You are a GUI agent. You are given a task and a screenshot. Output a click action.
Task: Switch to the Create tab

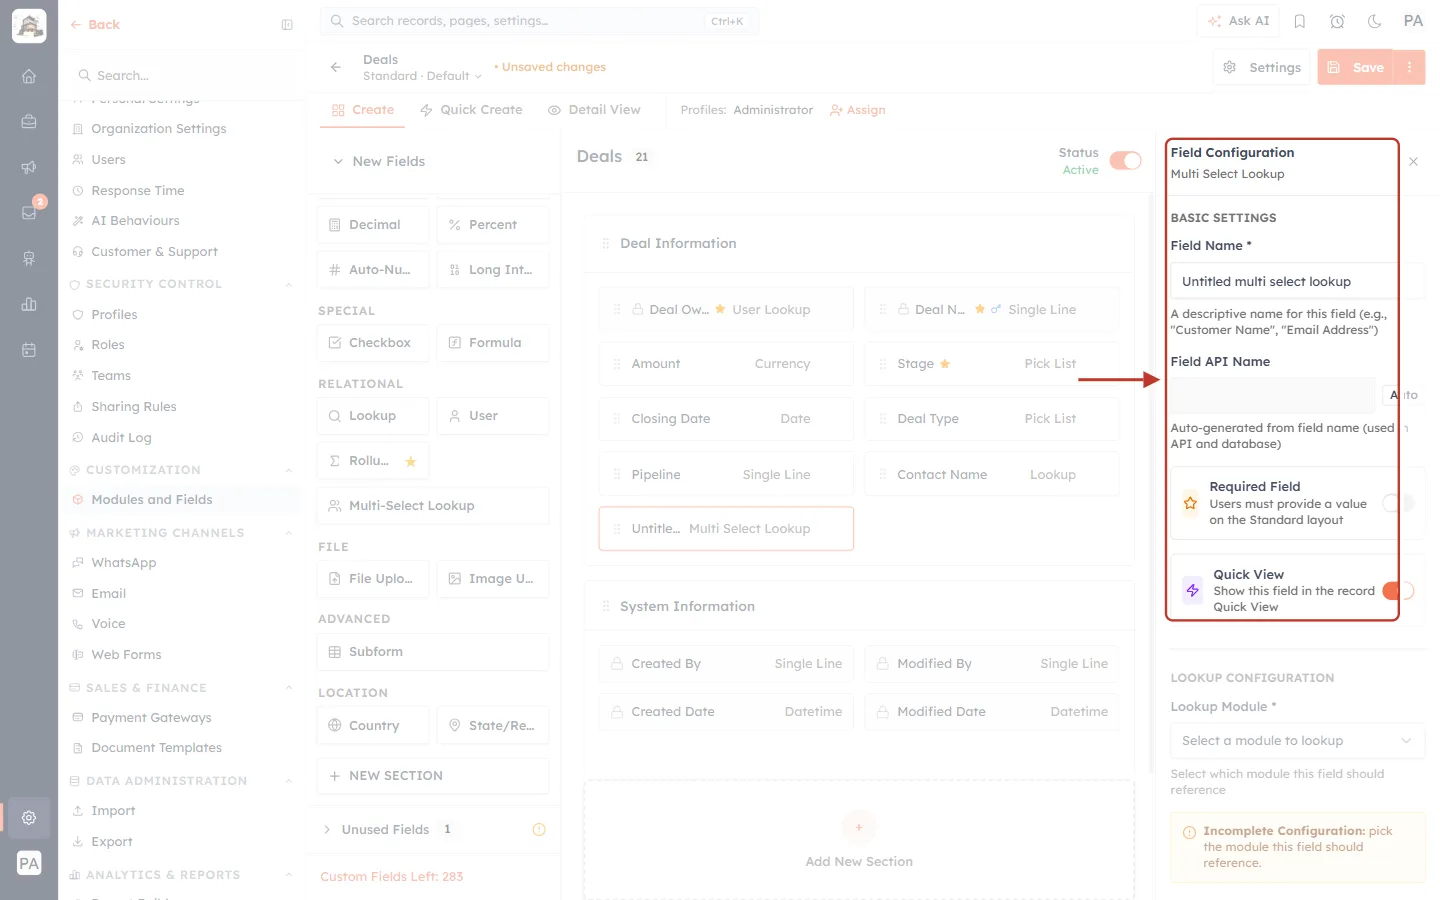pyautogui.click(x=363, y=110)
